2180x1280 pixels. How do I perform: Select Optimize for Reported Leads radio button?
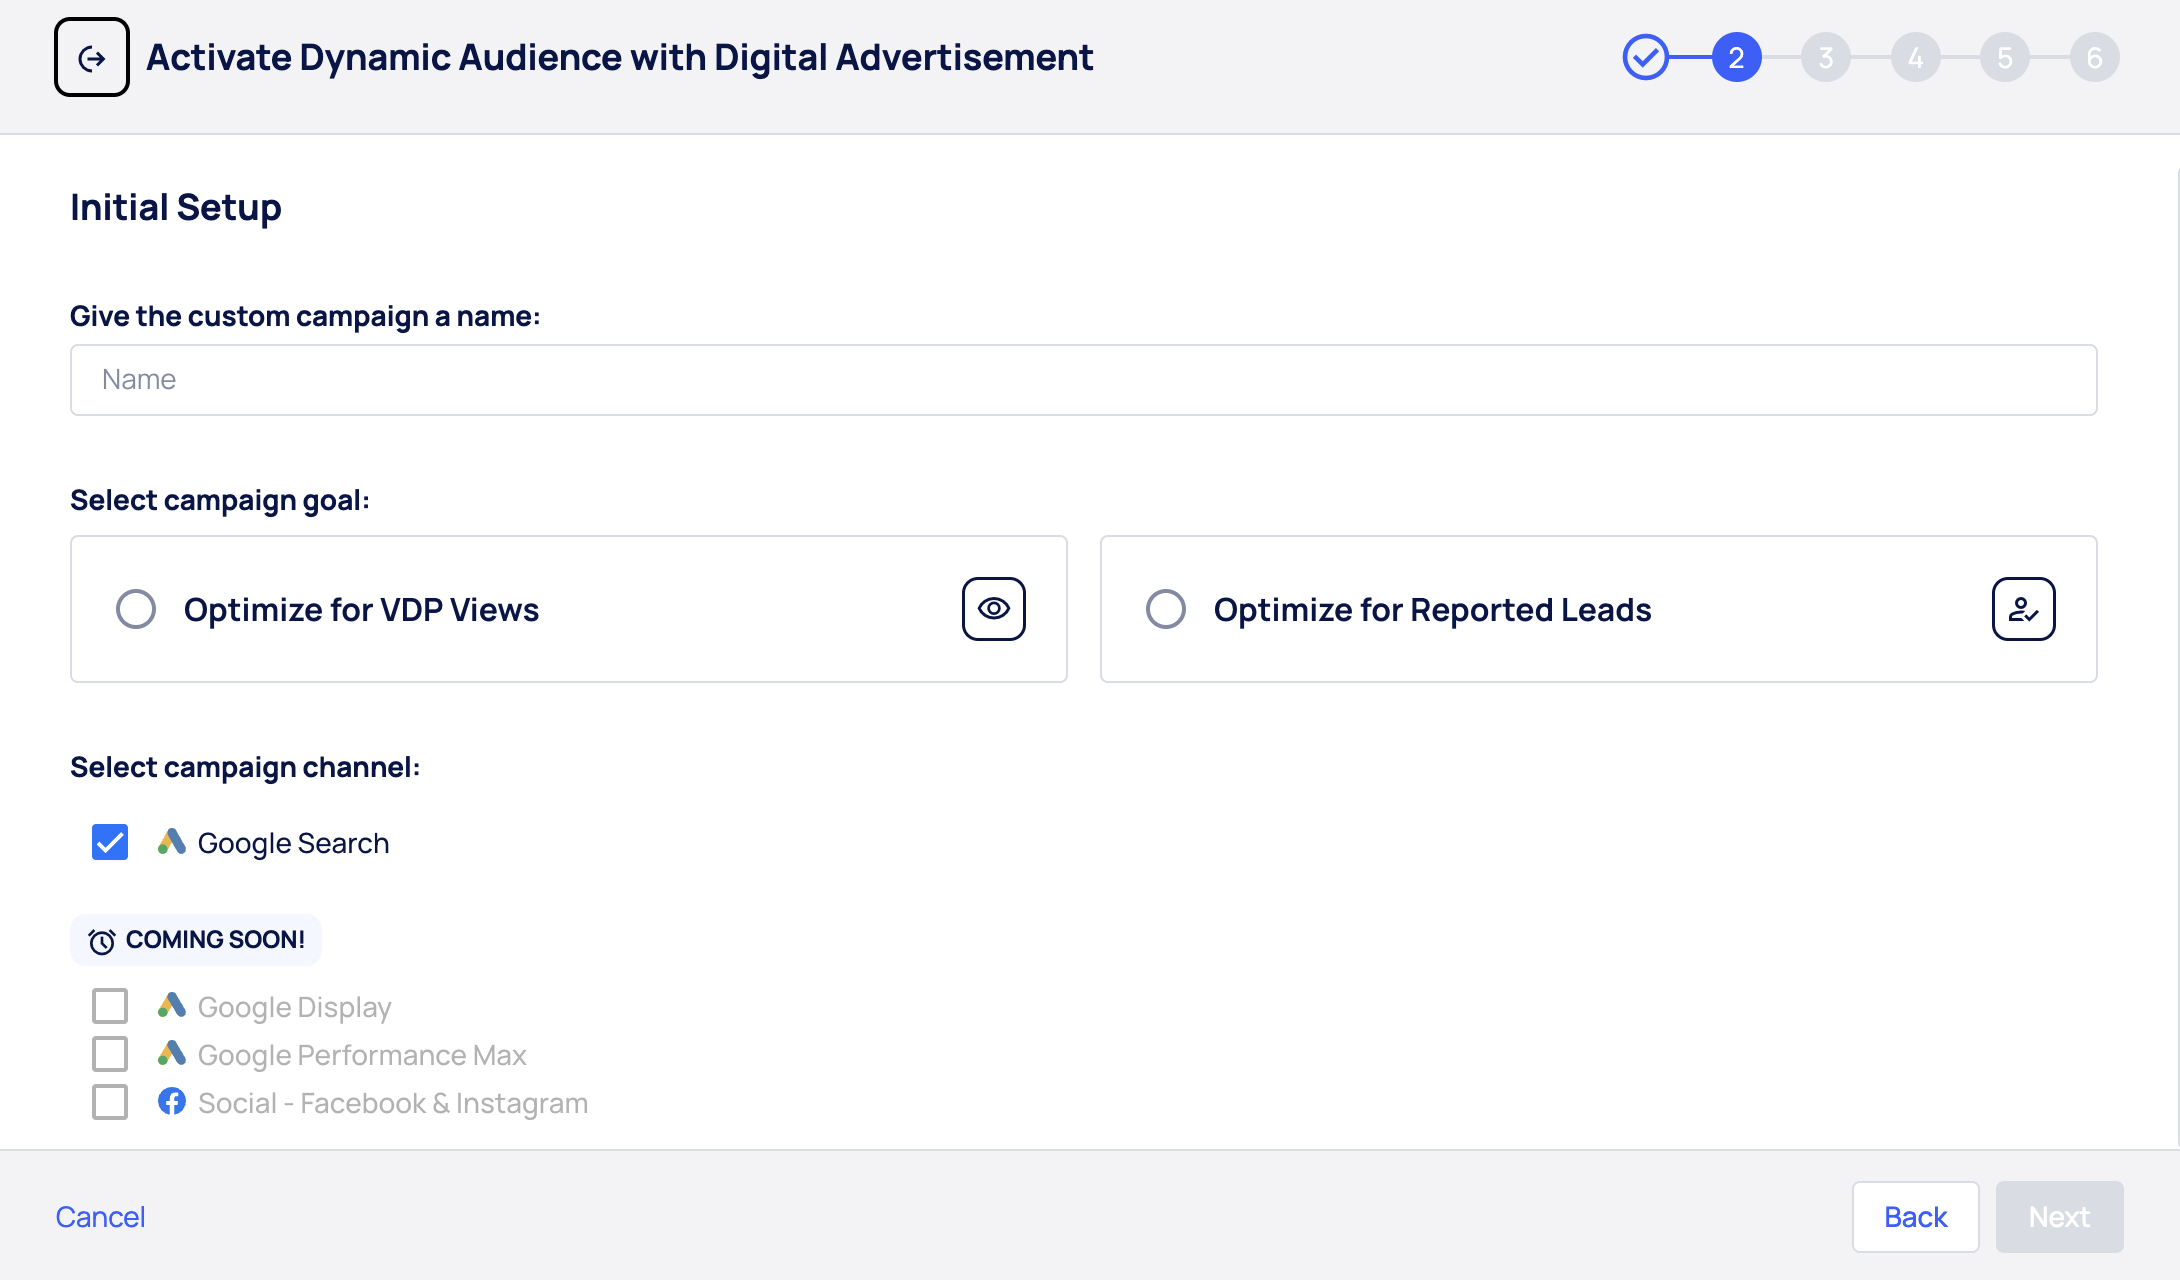click(x=1166, y=609)
